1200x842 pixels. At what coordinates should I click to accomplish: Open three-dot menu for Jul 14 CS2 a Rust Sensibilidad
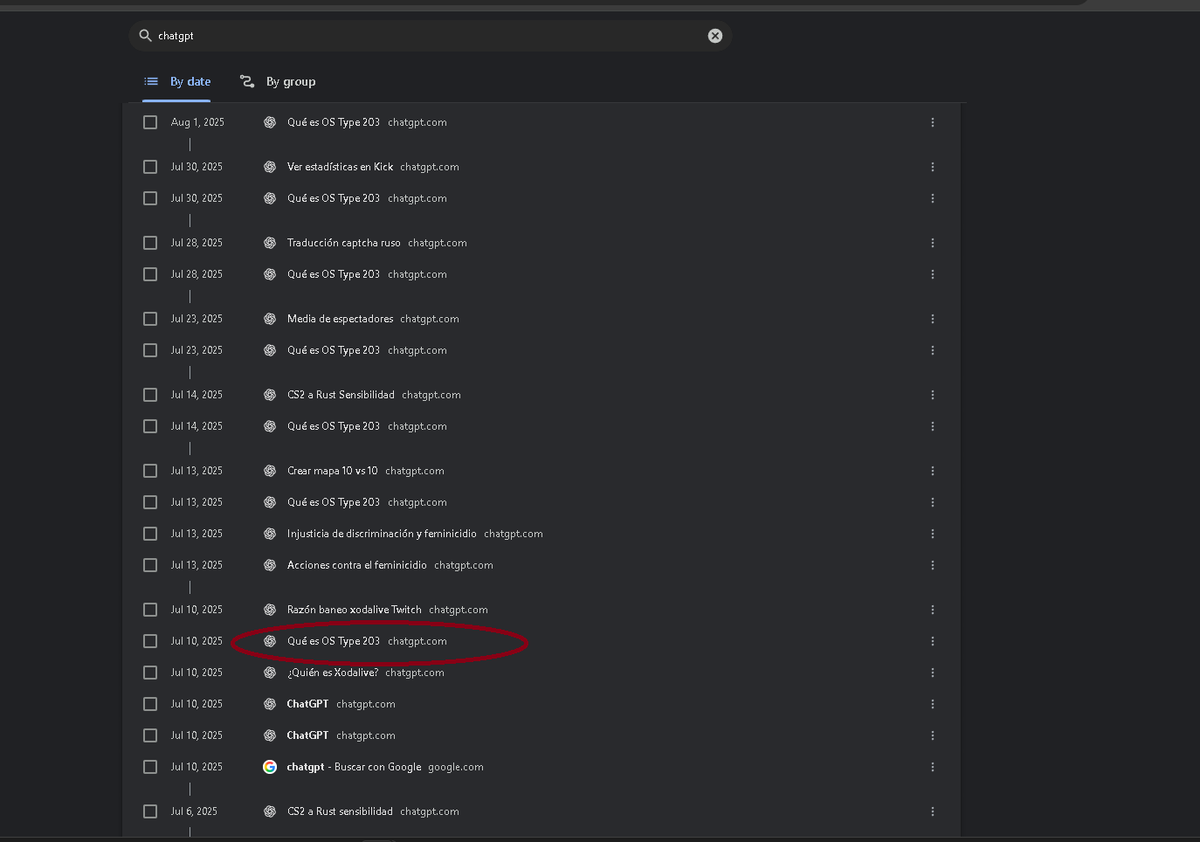tap(933, 395)
